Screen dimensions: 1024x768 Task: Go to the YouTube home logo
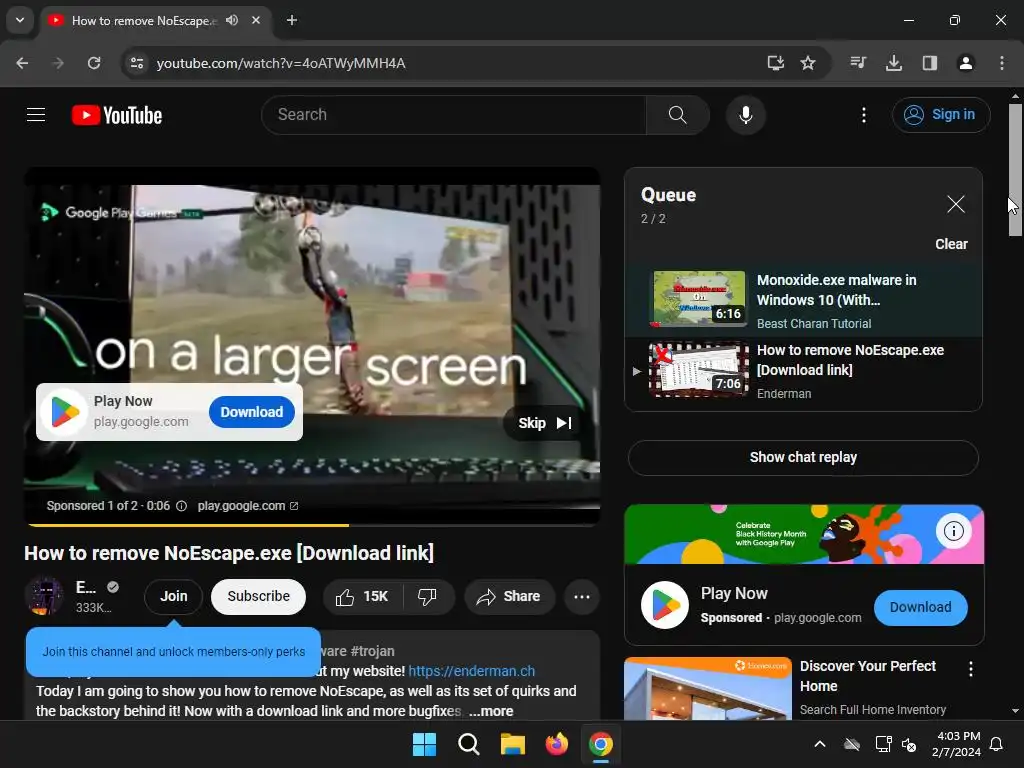click(x=117, y=115)
